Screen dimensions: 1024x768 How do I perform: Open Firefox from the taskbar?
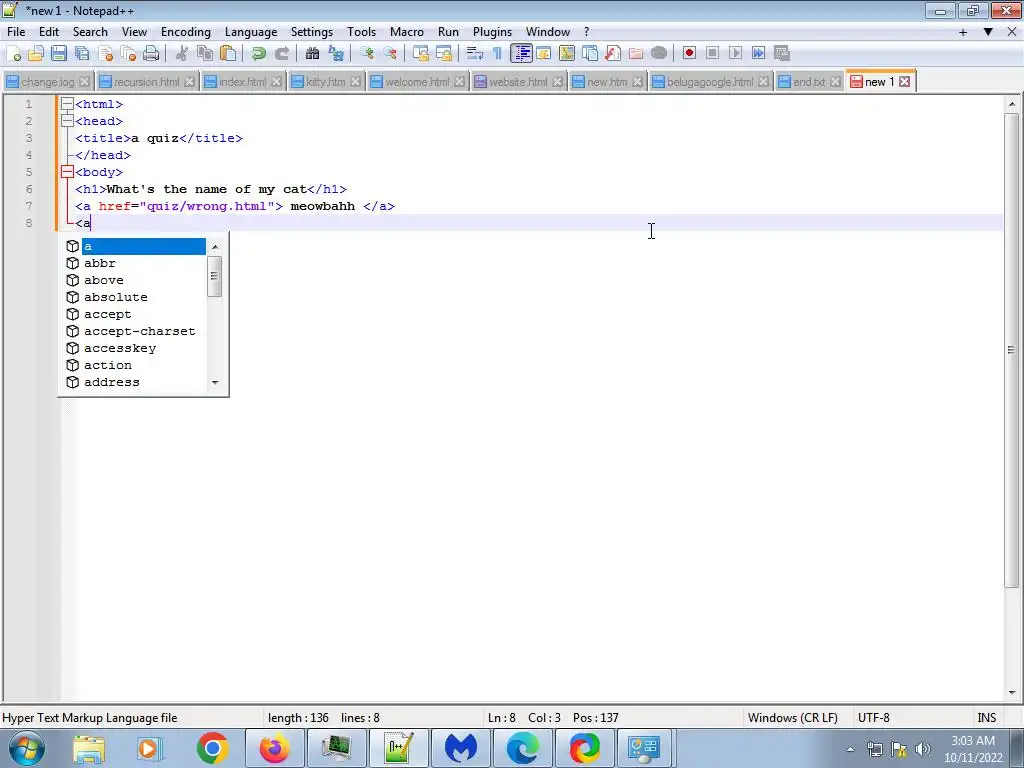pos(274,748)
